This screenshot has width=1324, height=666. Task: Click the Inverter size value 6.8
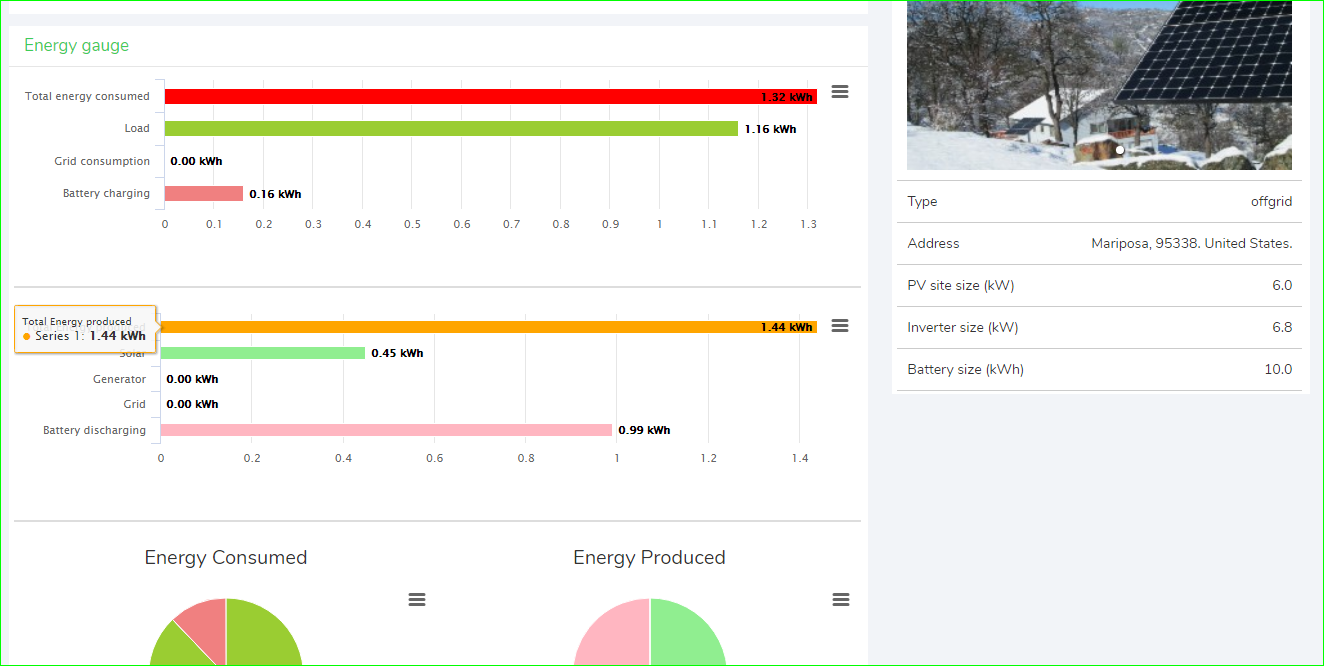[1282, 327]
